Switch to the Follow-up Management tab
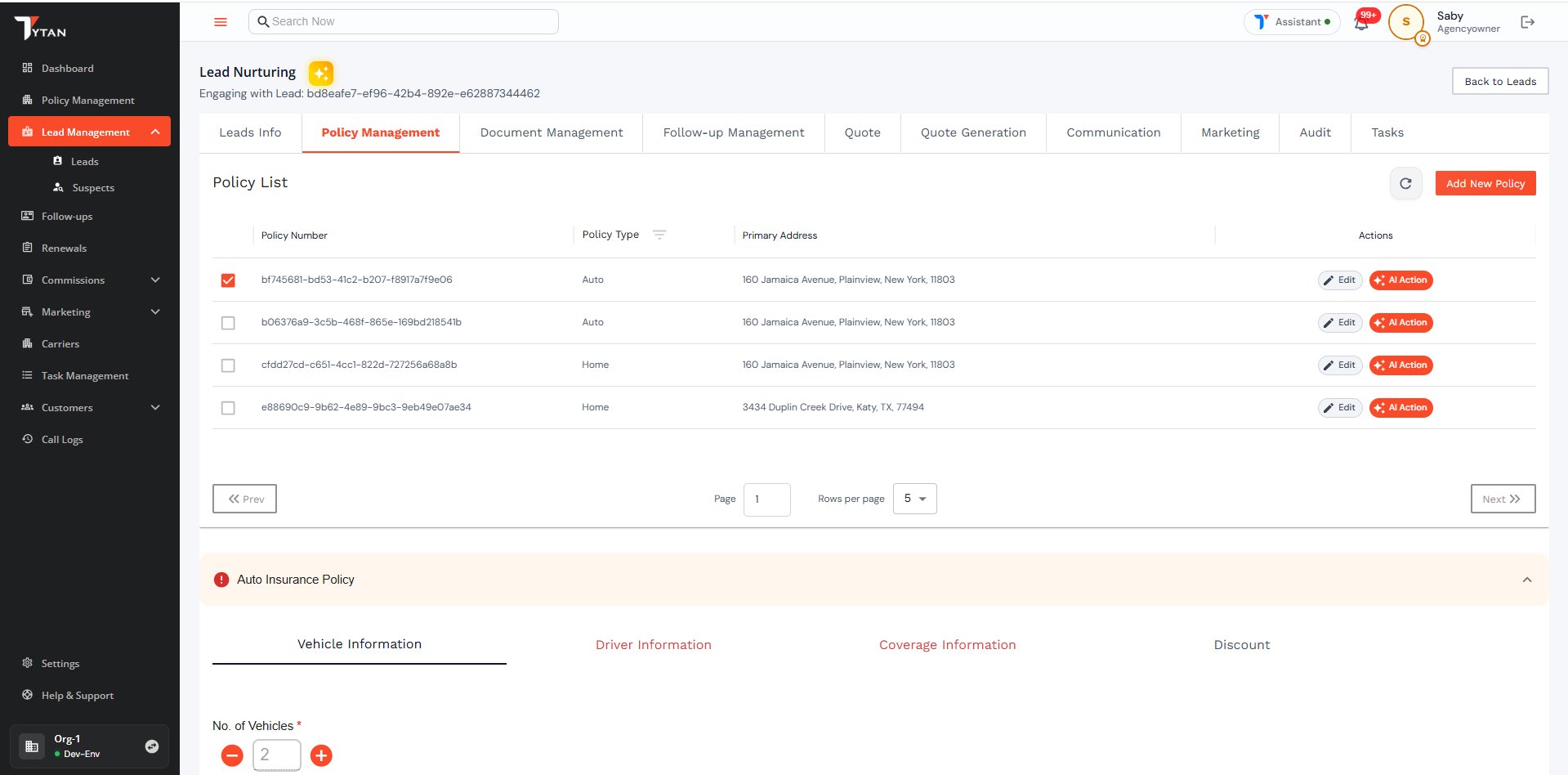 733,133
